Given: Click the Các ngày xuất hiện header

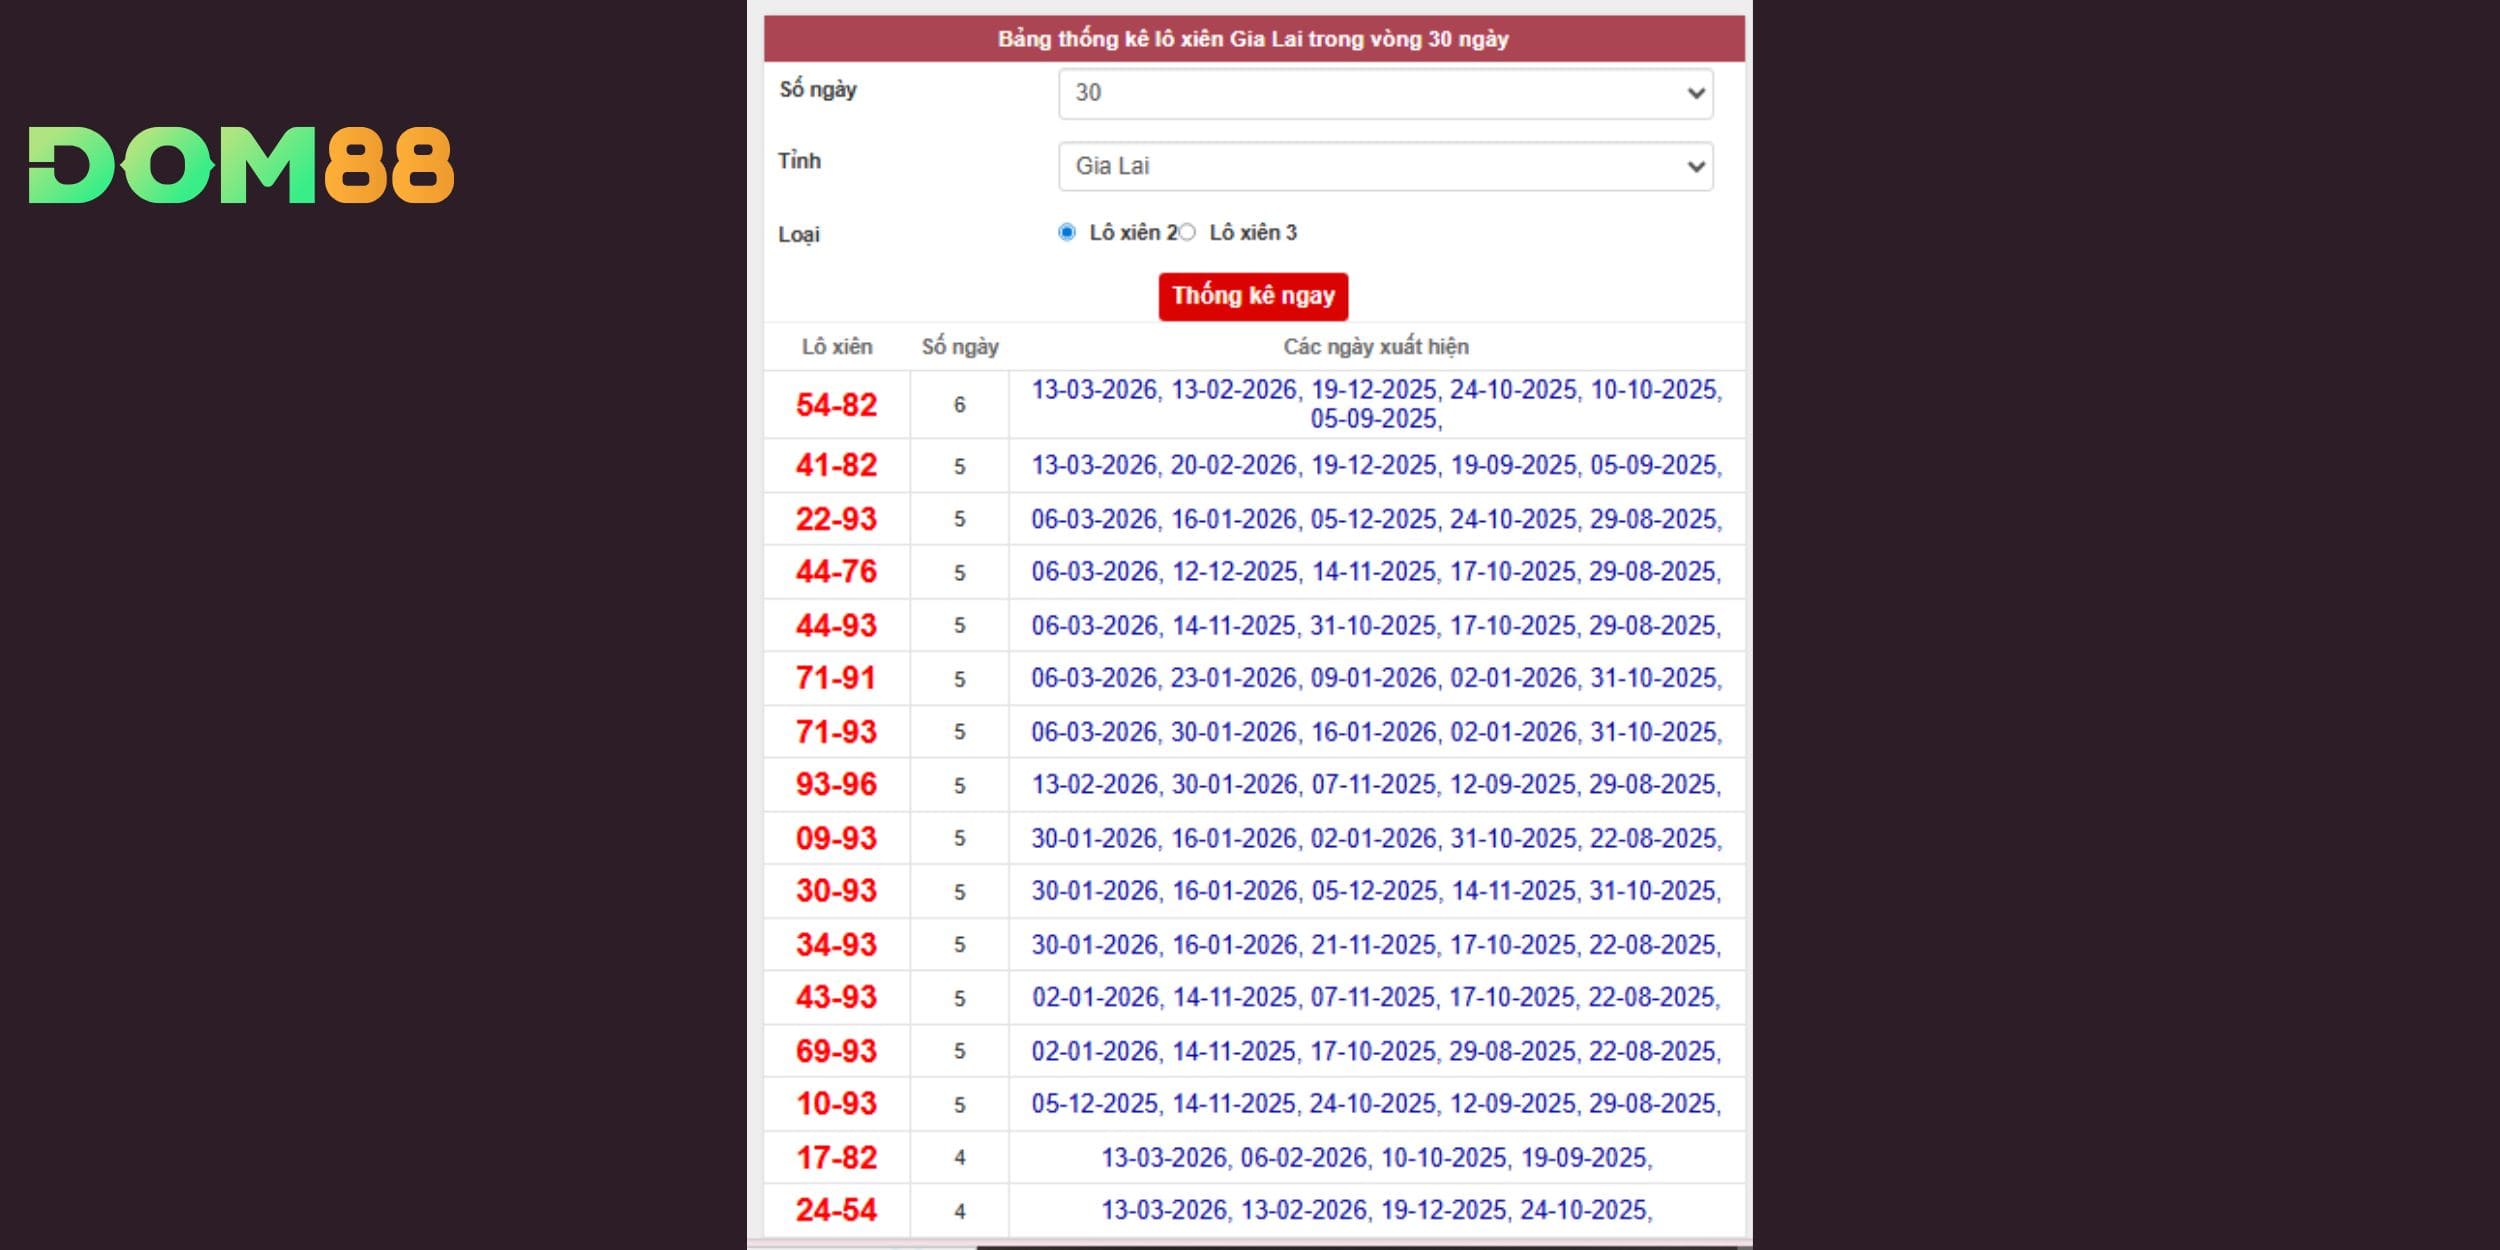Looking at the screenshot, I should (1376, 347).
